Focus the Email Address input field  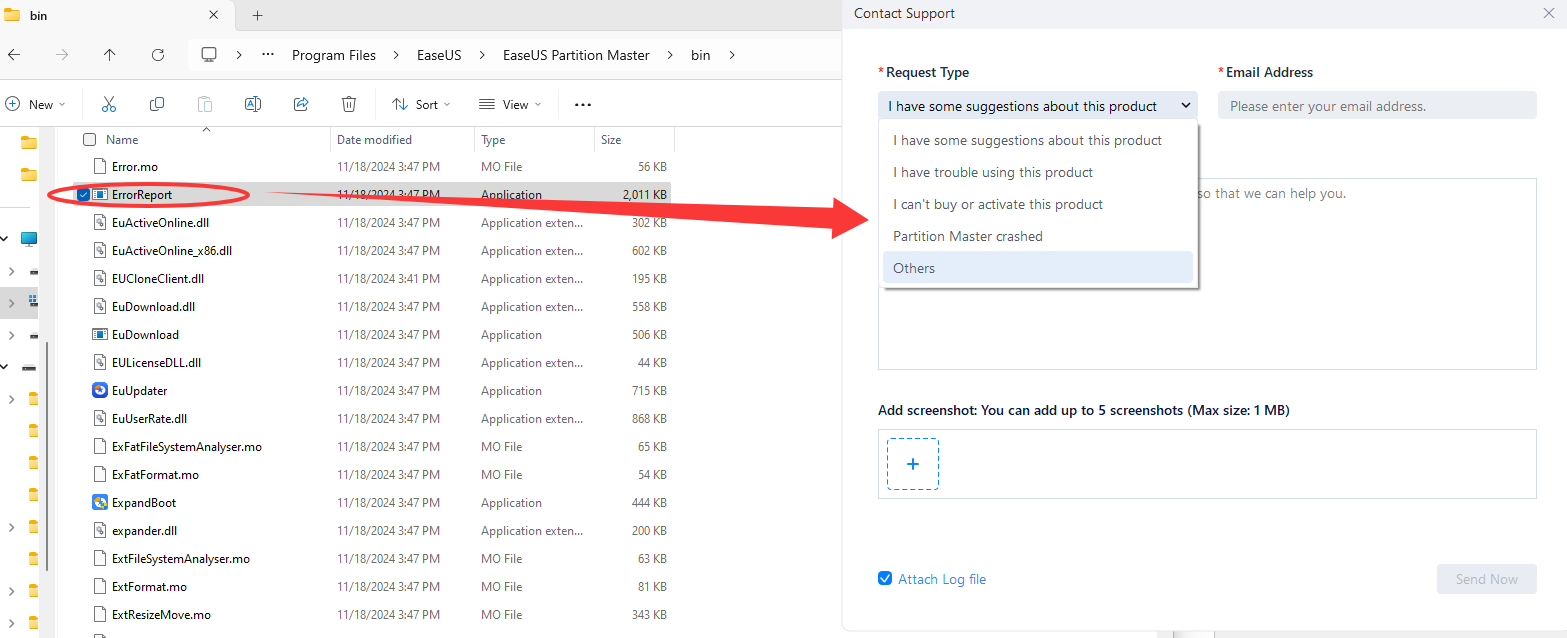click(x=1377, y=106)
